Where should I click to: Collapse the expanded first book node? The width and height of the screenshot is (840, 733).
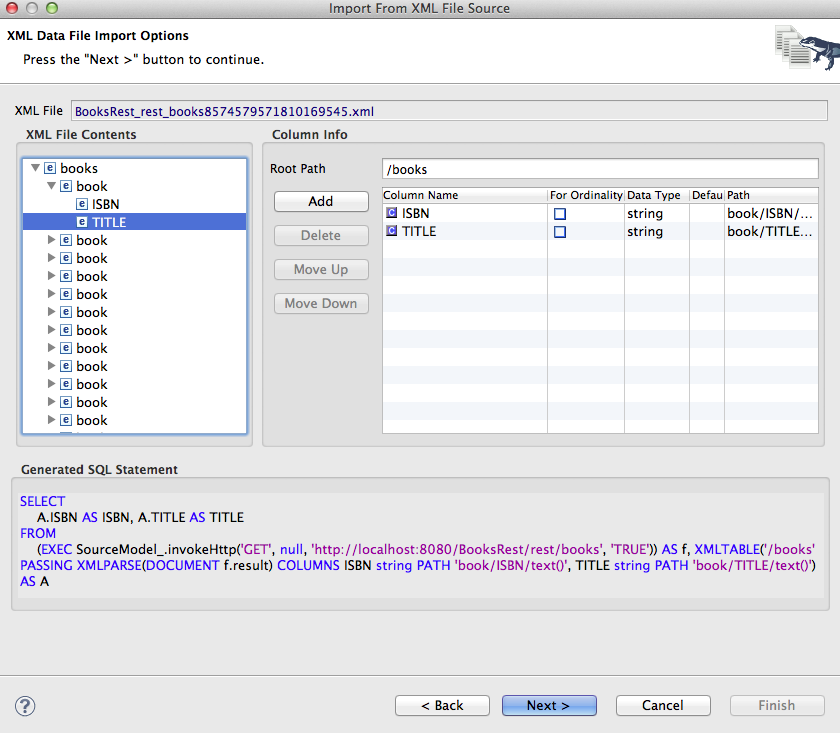click(x=51, y=186)
